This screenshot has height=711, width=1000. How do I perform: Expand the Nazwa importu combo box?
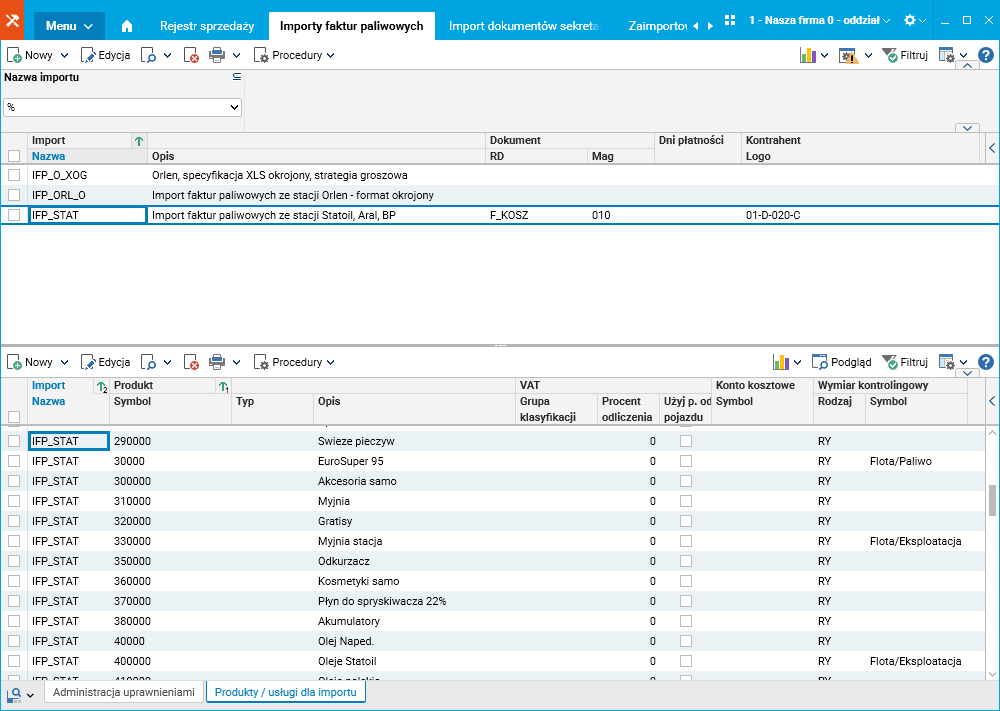point(235,107)
